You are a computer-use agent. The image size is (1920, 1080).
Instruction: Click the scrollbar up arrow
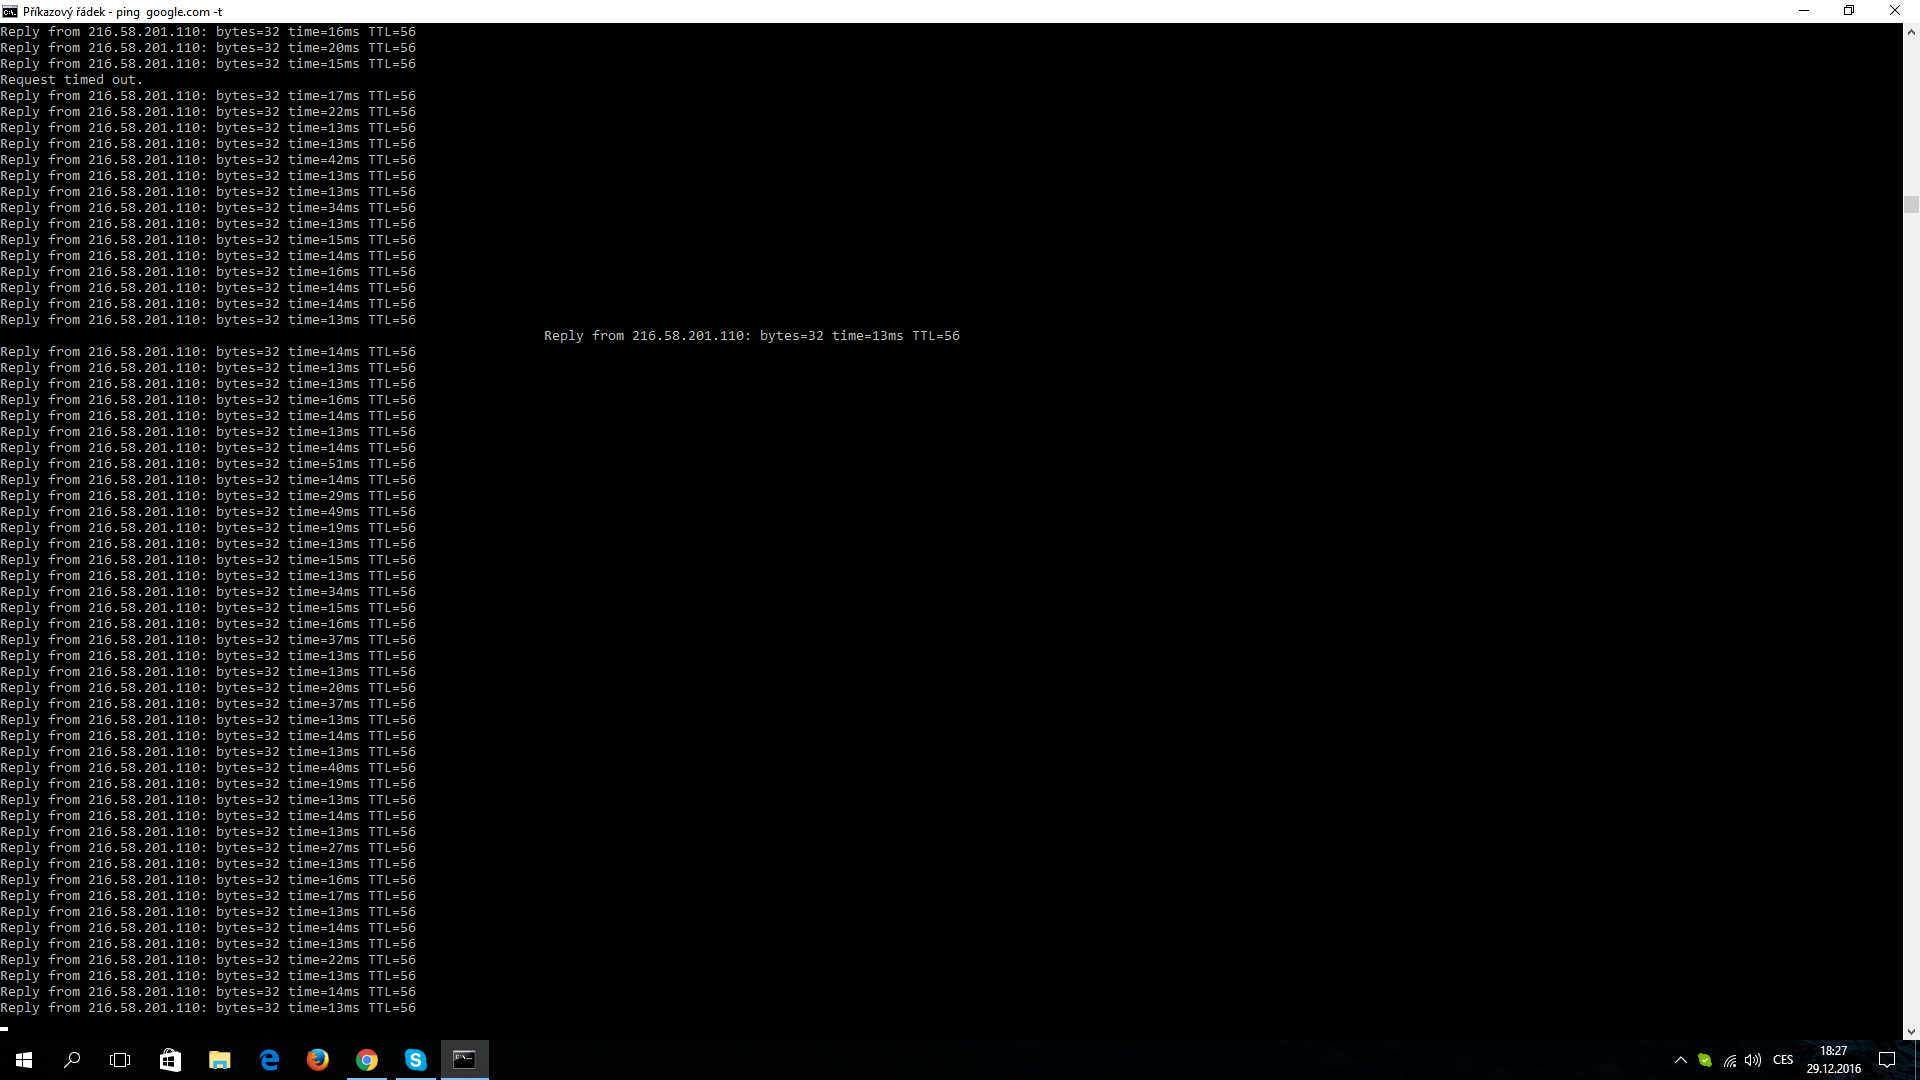pos(1911,32)
